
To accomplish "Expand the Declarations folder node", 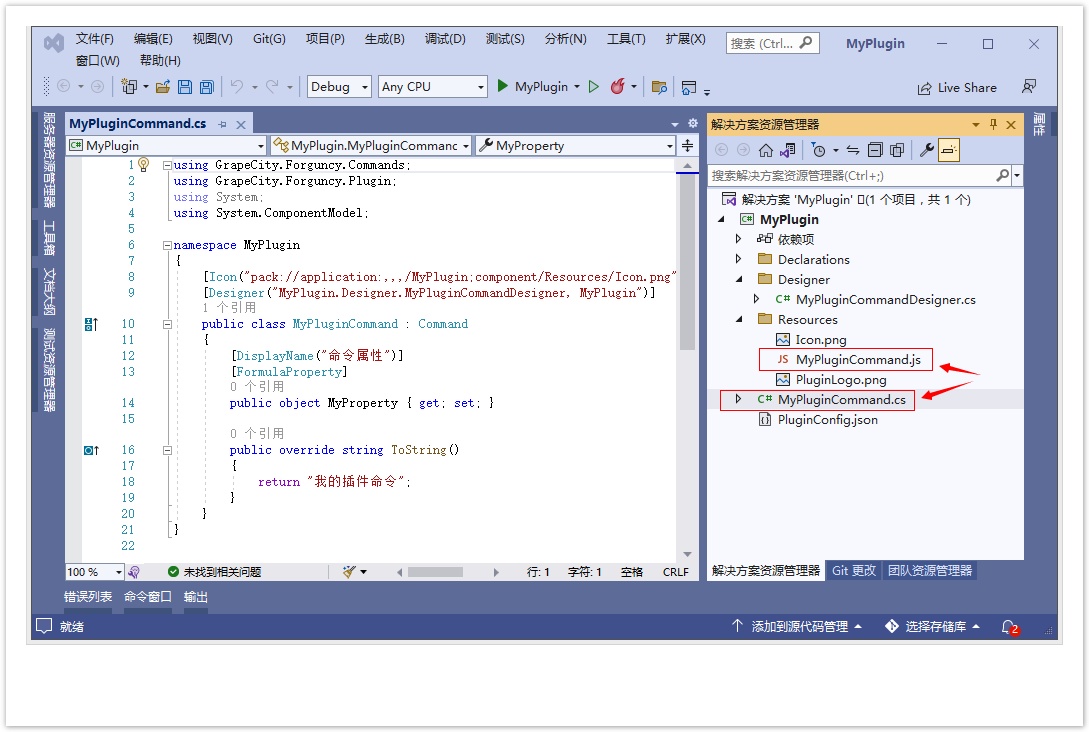I will click(x=738, y=259).
